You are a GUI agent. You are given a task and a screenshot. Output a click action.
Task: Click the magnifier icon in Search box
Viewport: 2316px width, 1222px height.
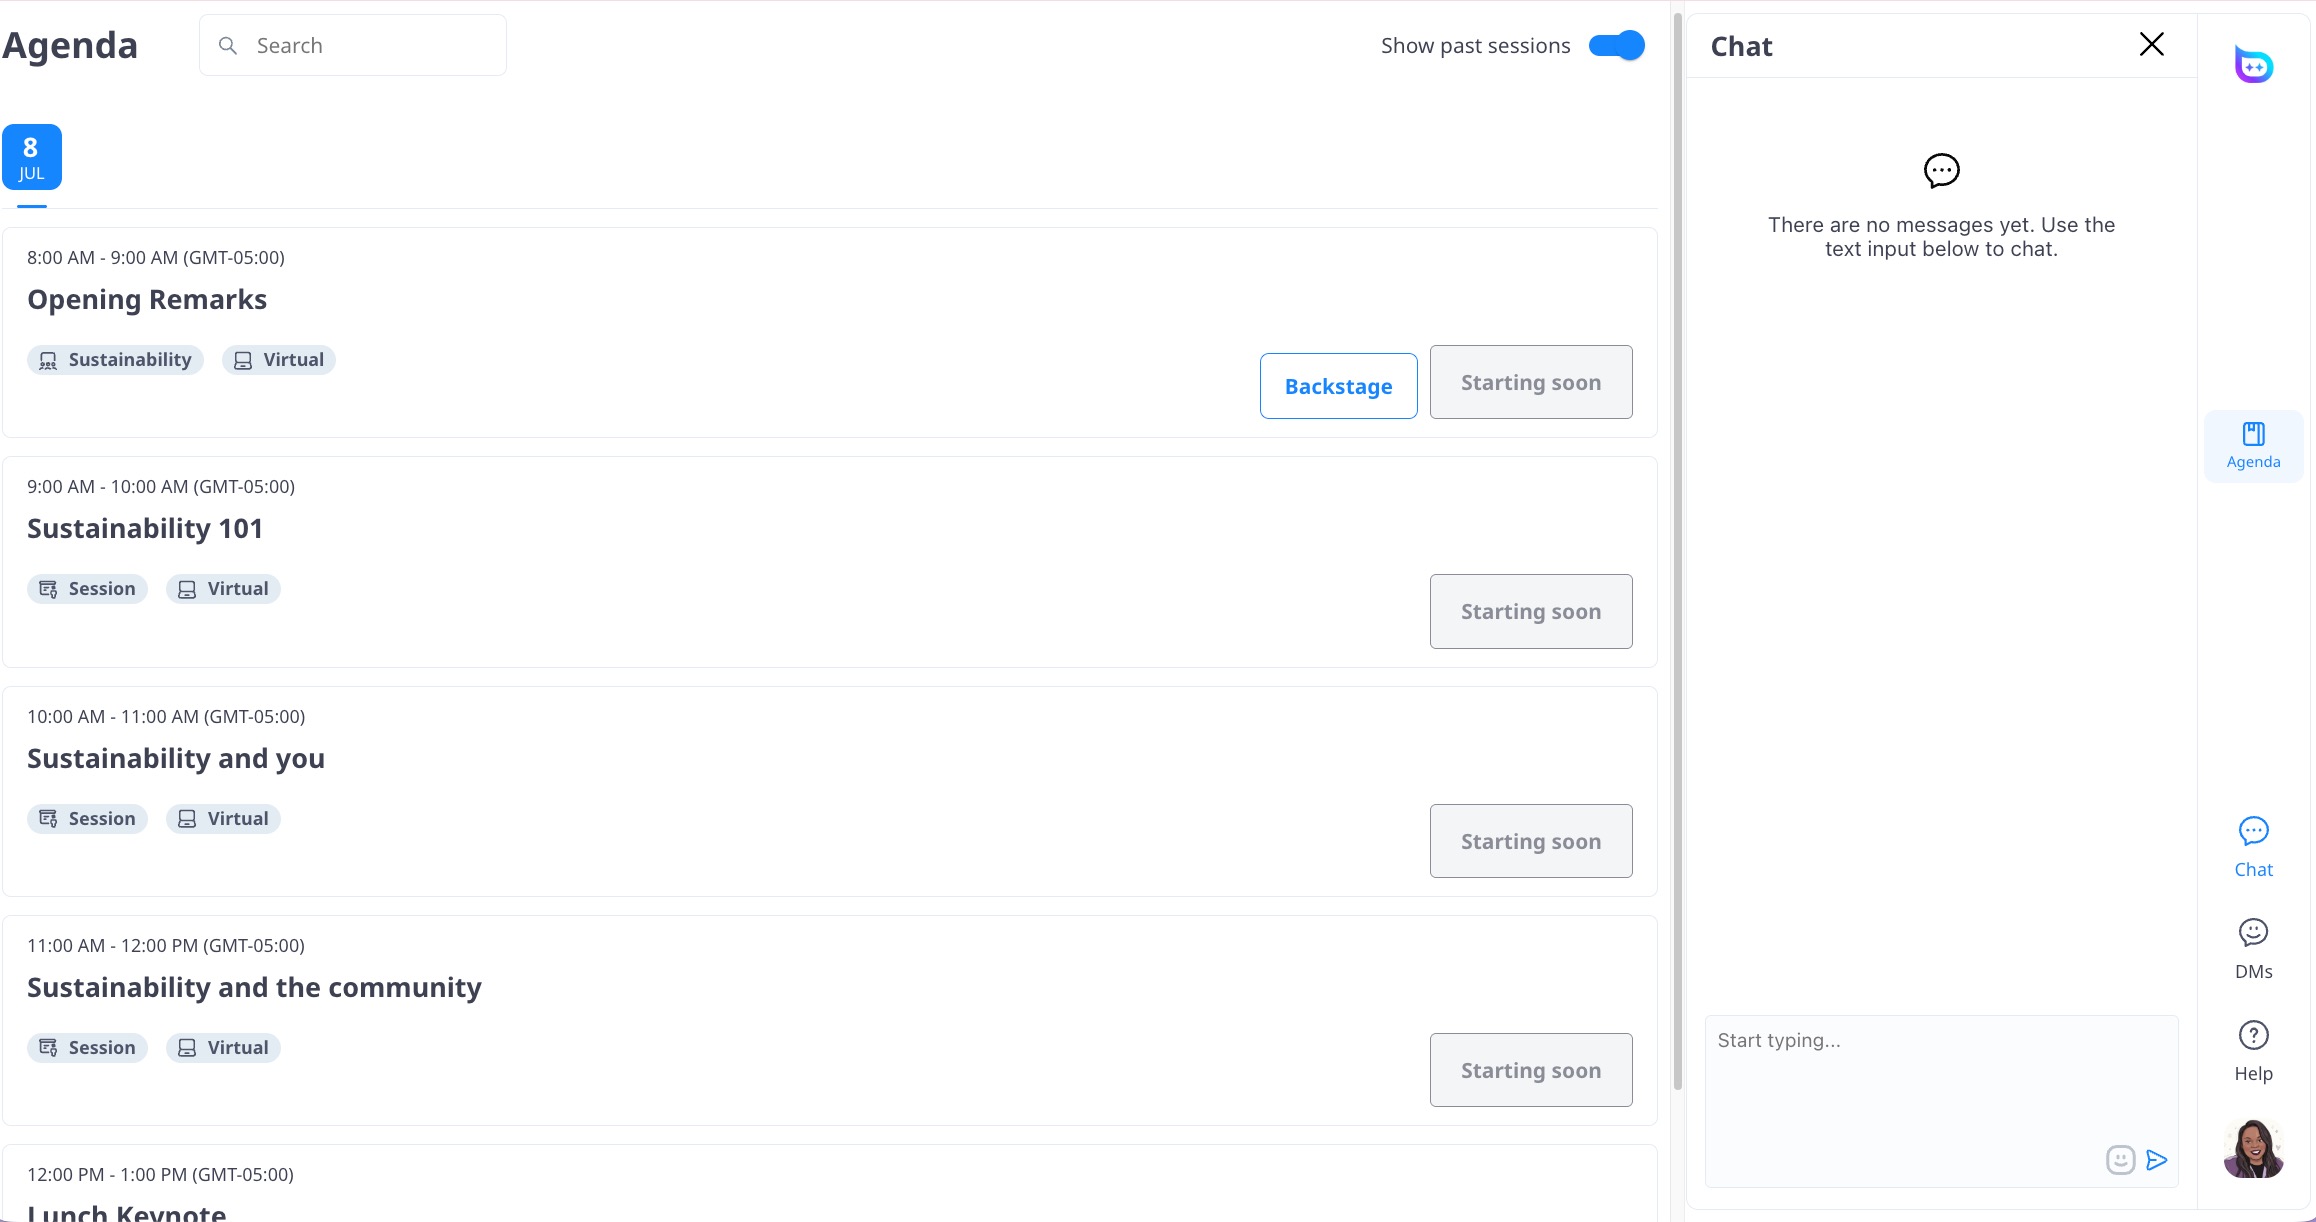pos(228,46)
